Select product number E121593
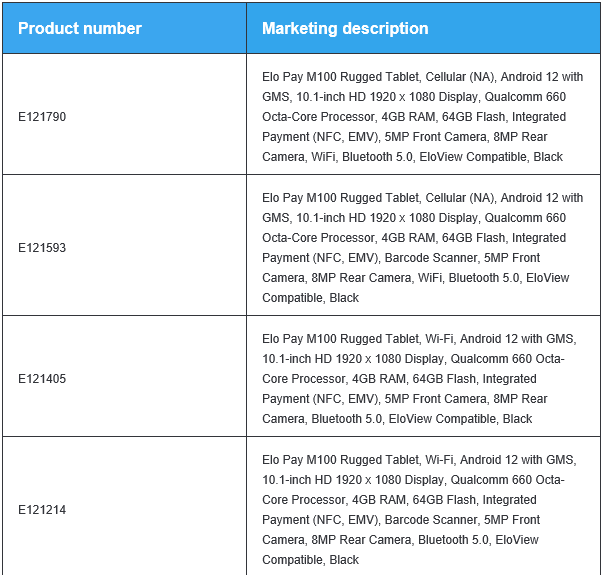The height and width of the screenshot is (575, 603). pyautogui.click(x=42, y=248)
